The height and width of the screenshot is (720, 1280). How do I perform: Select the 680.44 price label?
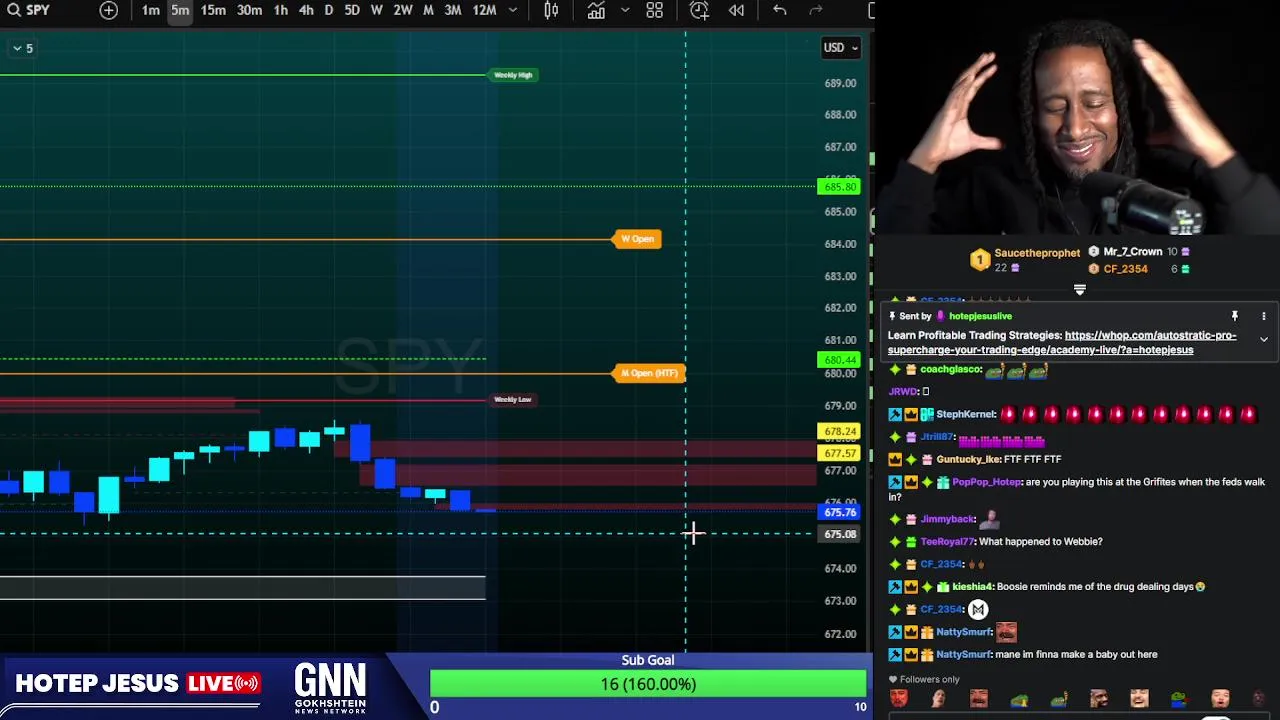pos(839,360)
